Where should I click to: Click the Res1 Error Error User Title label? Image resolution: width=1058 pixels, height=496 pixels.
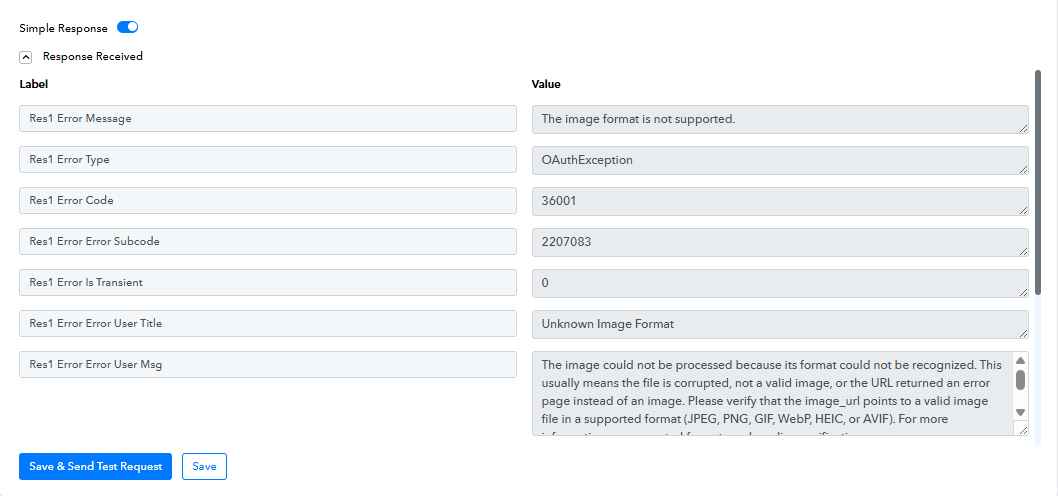click(267, 324)
